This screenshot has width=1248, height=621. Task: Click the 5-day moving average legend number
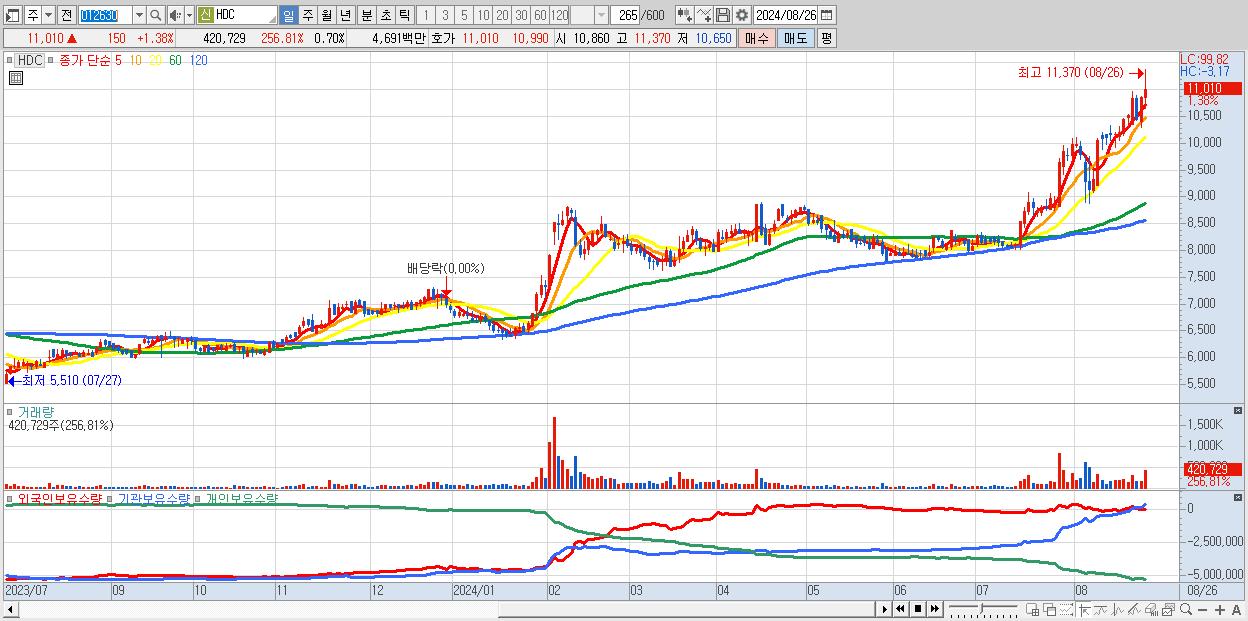click(118, 60)
